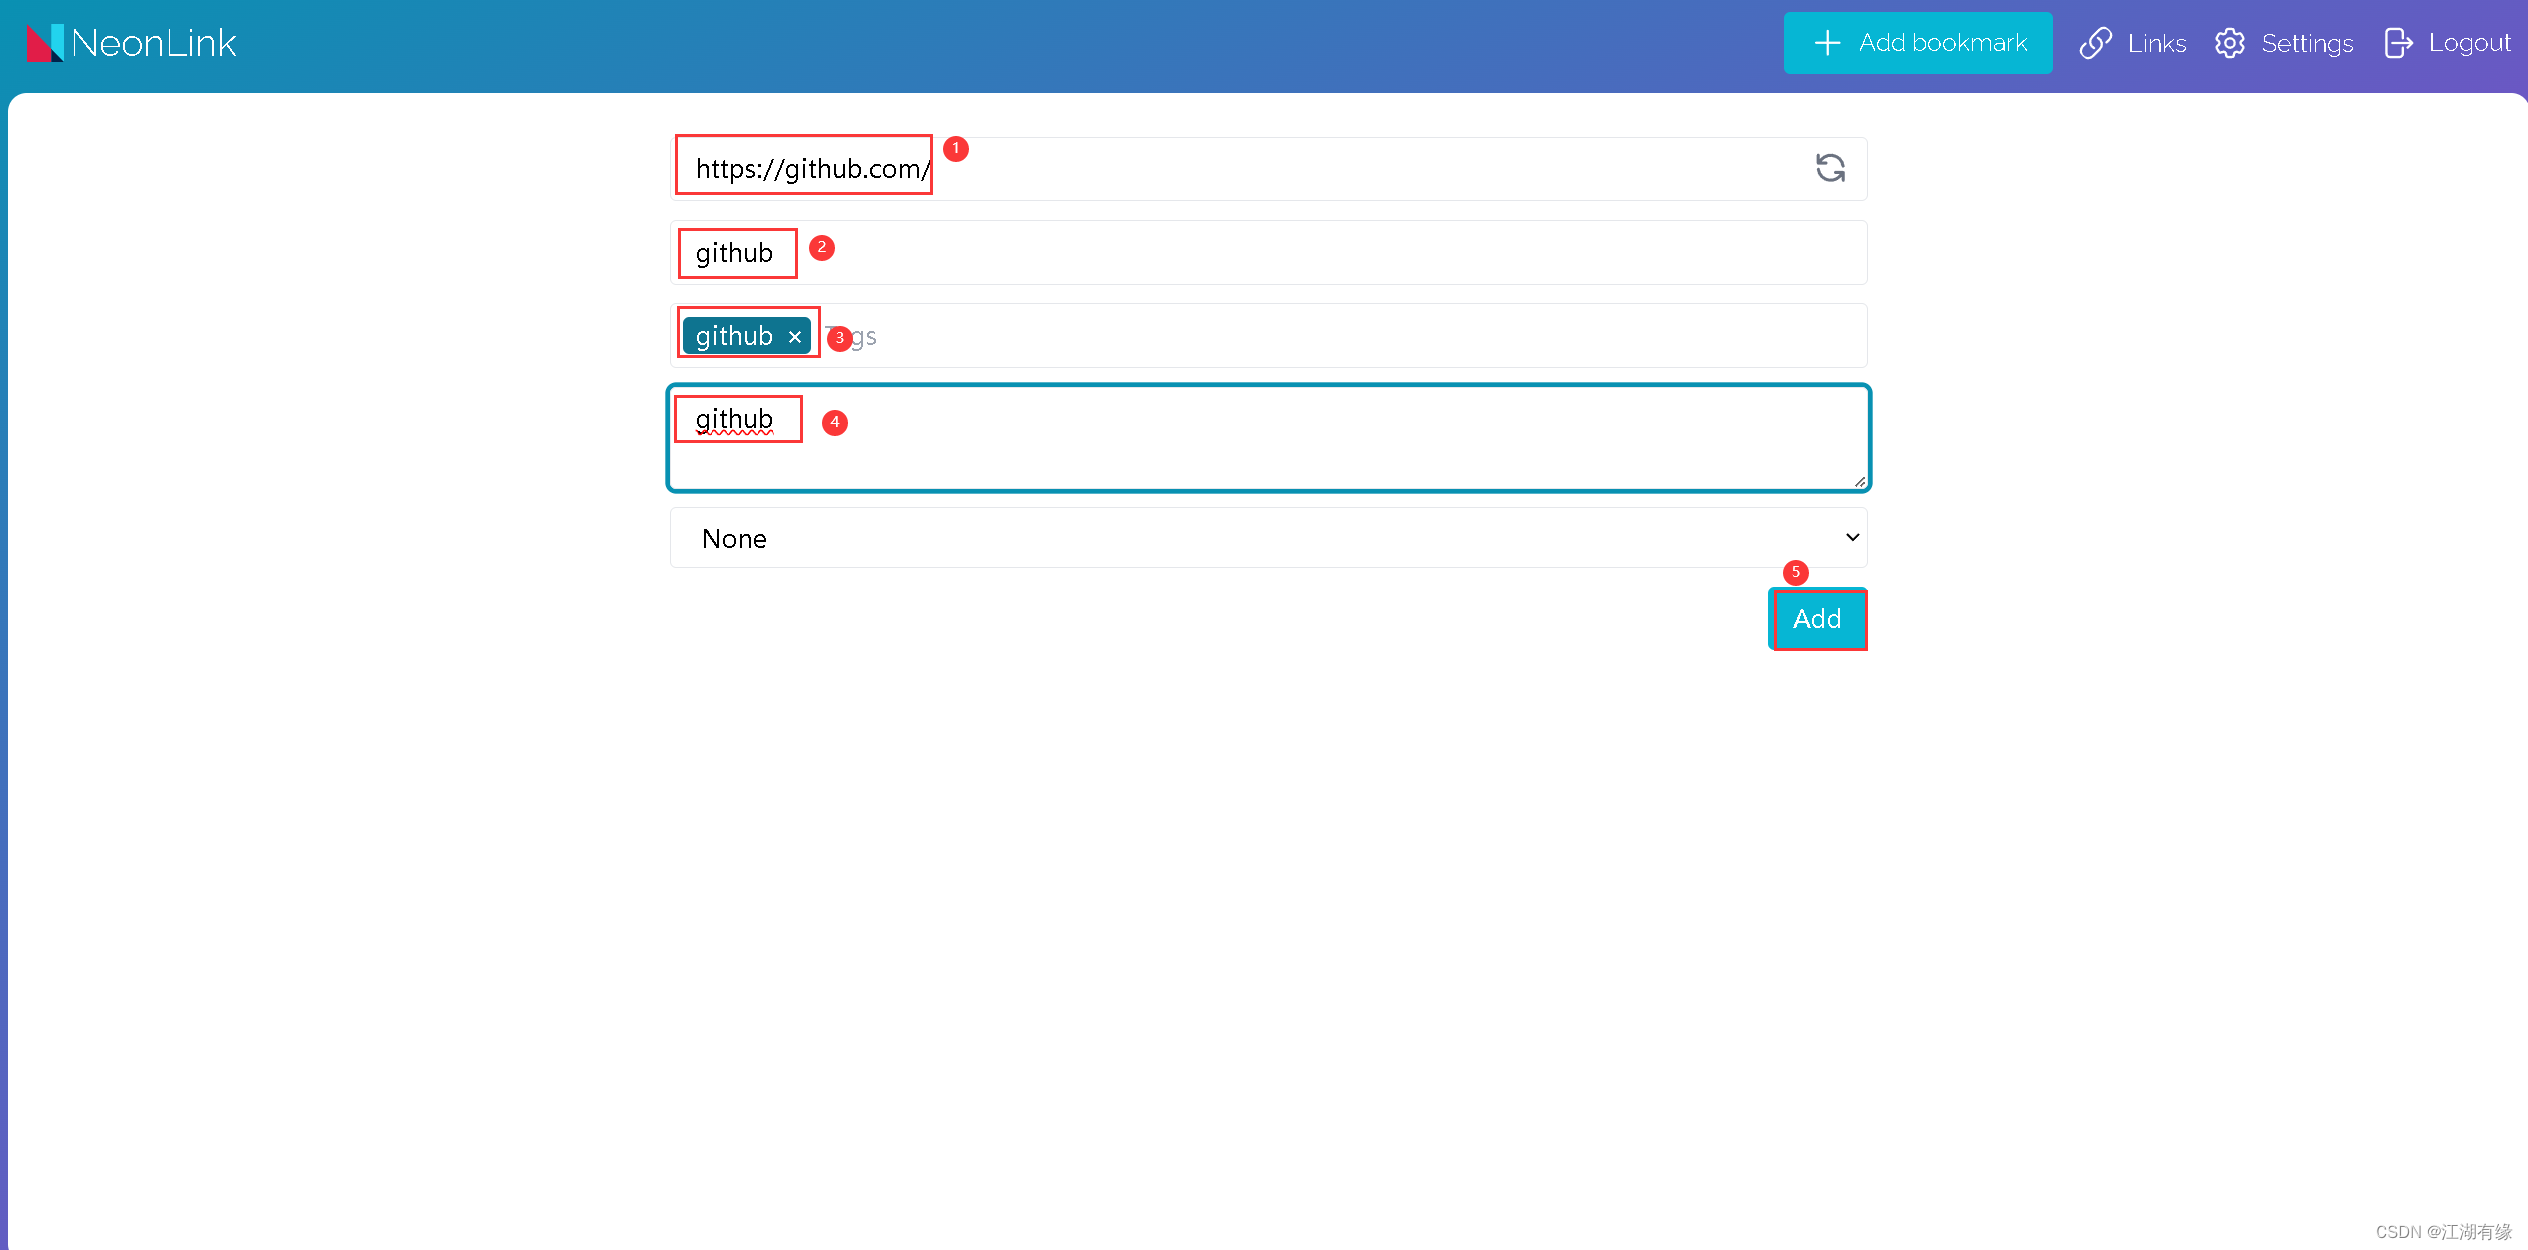Screen dimensions: 2528x1250
Task: Submit the bookmark with Add button
Action: click(1817, 619)
